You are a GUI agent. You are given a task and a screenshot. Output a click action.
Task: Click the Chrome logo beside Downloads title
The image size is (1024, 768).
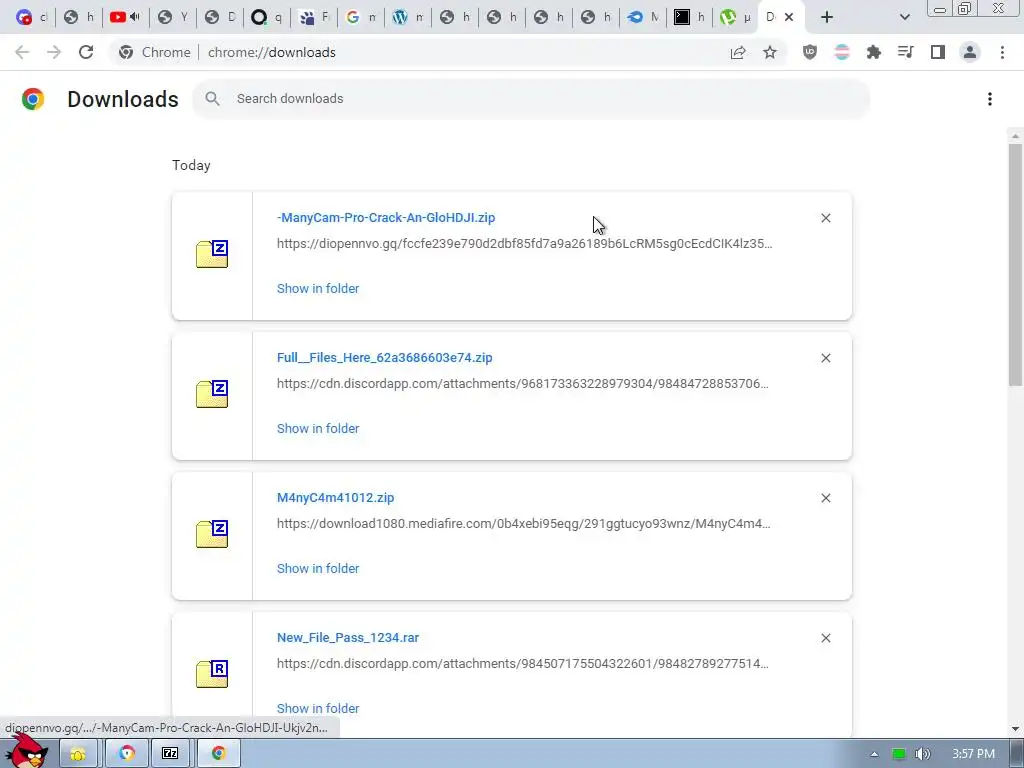pos(33,99)
